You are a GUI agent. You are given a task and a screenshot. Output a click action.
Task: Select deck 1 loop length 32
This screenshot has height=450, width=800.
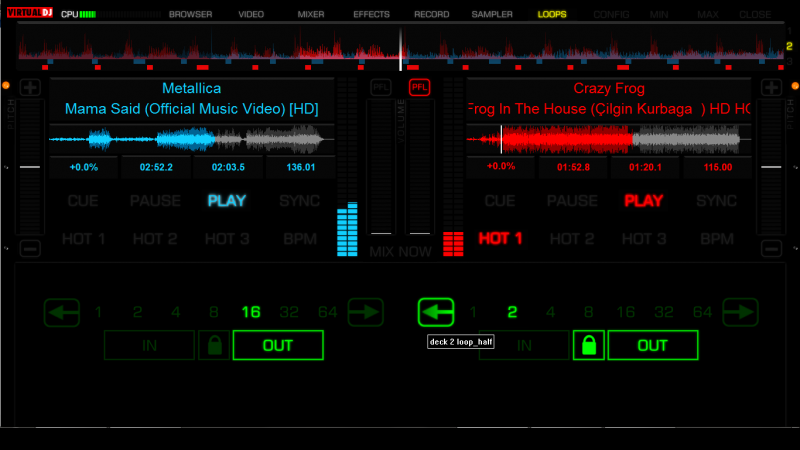point(289,312)
